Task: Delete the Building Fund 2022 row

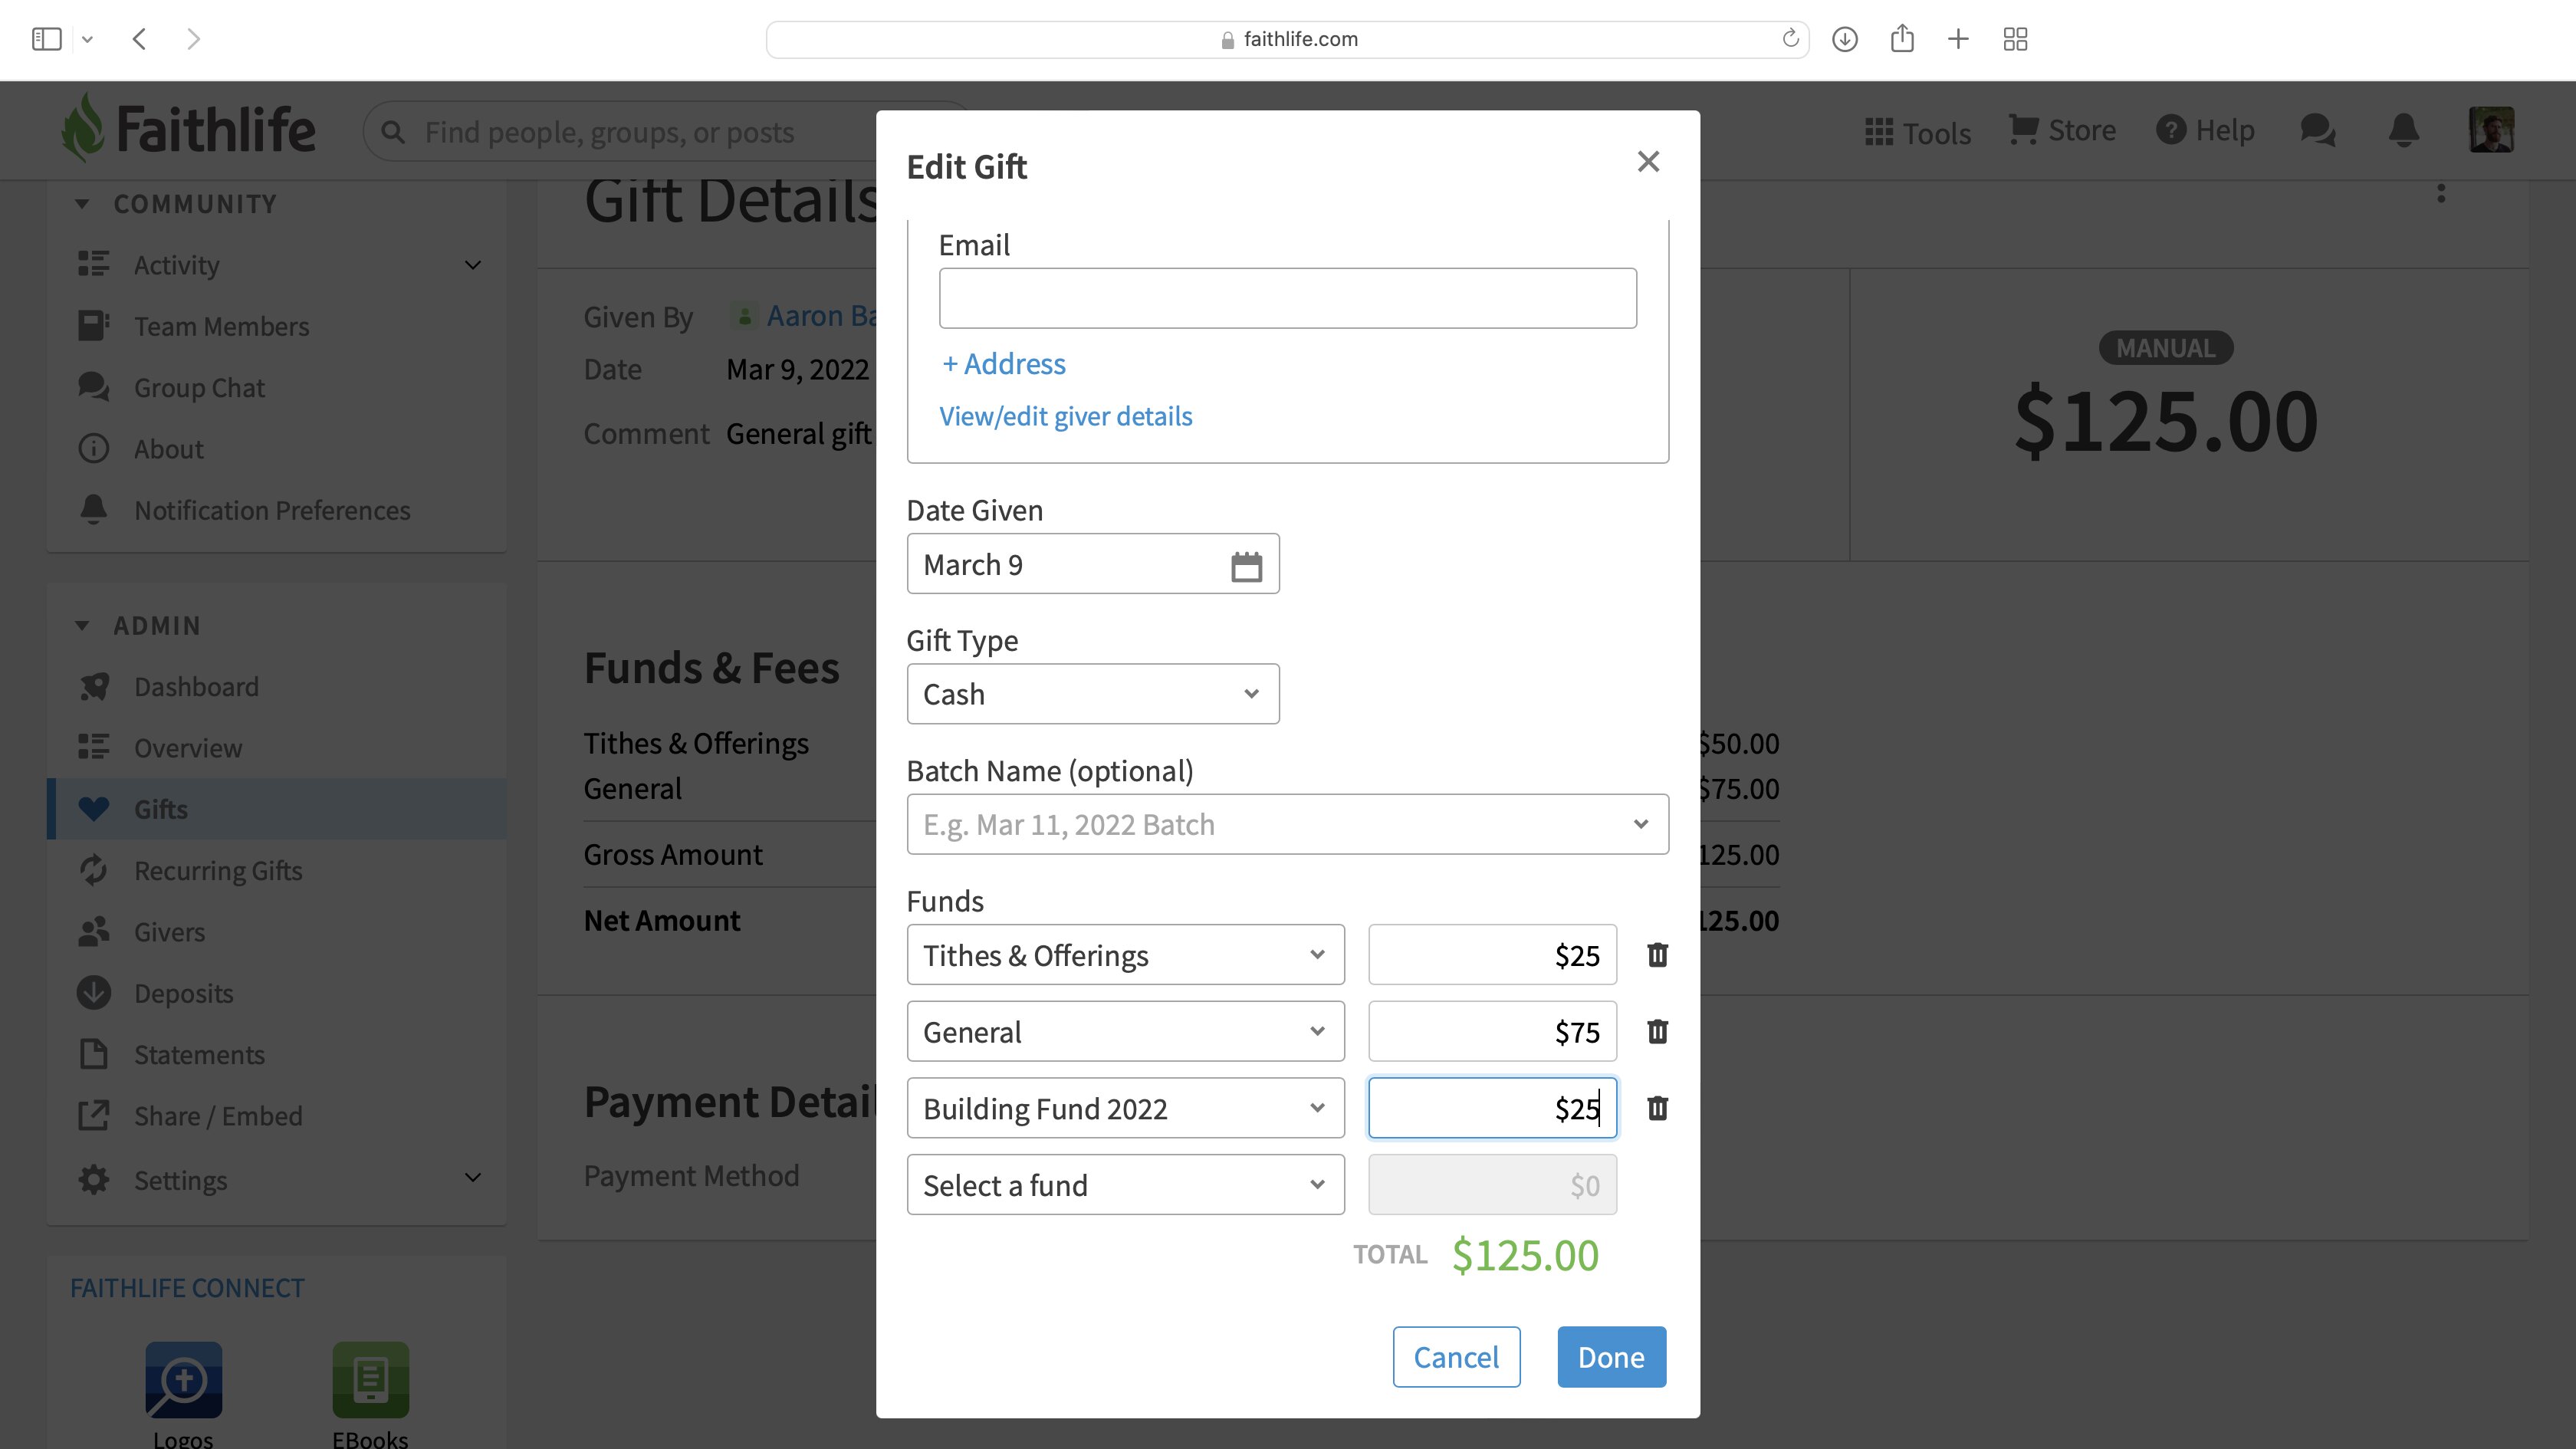Action: point(1657,1108)
